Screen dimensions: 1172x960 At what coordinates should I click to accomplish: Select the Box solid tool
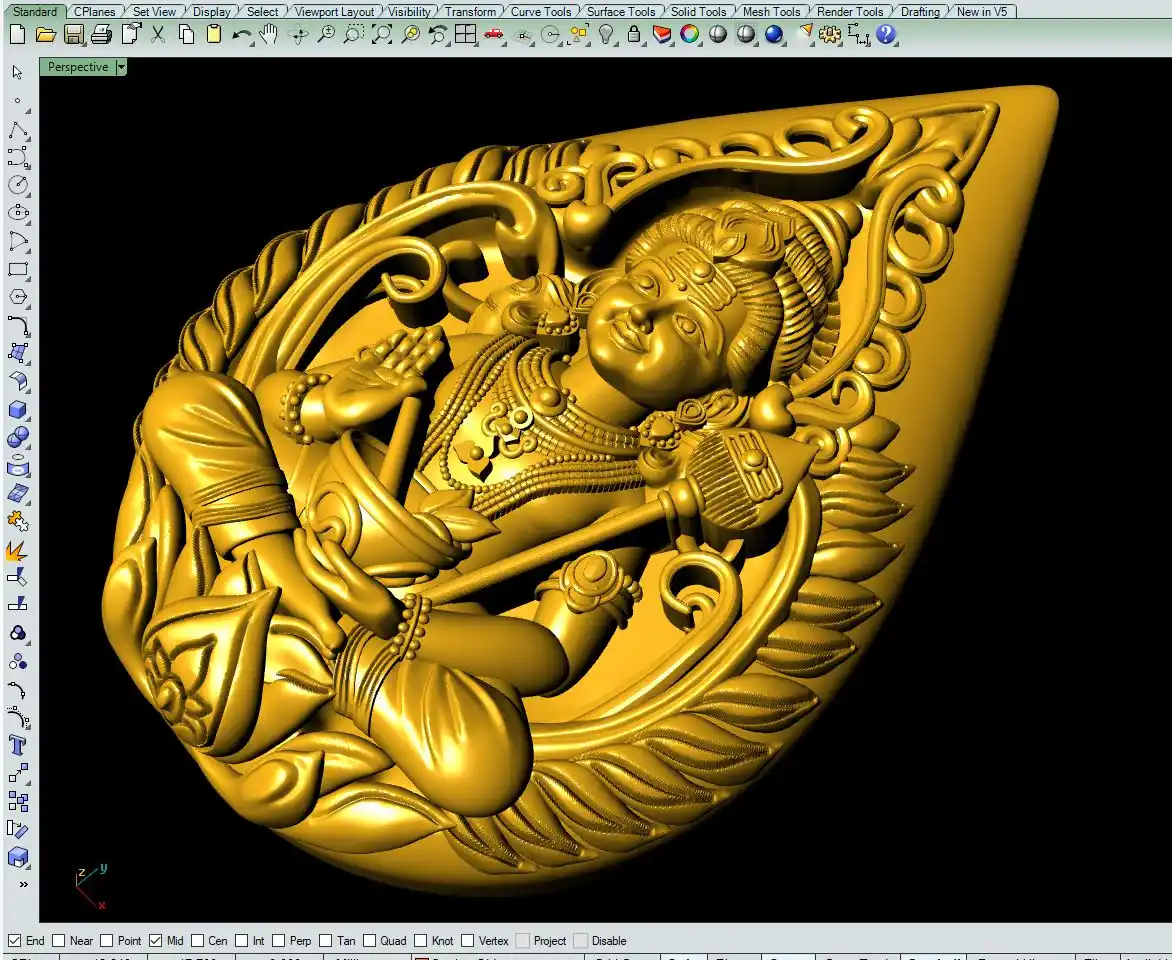coord(18,409)
